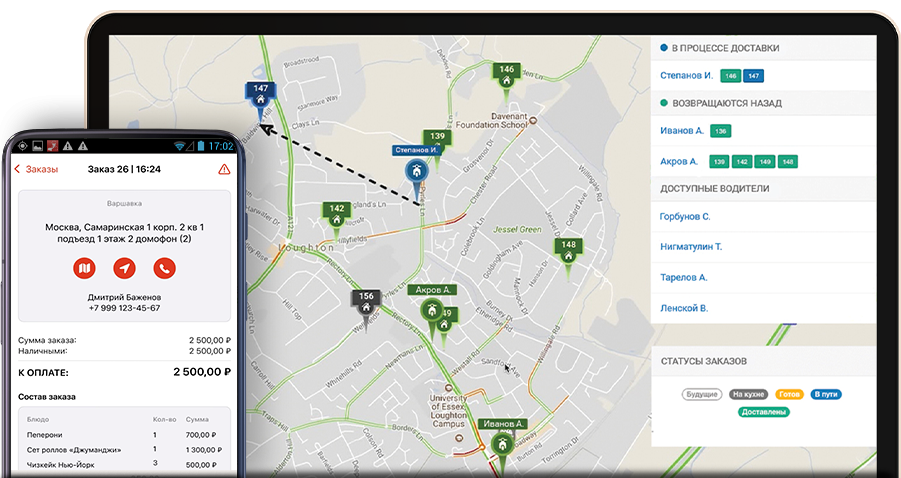This screenshot has height=478, width=901.
Task: Open the map button in phone order
Action: point(84,268)
